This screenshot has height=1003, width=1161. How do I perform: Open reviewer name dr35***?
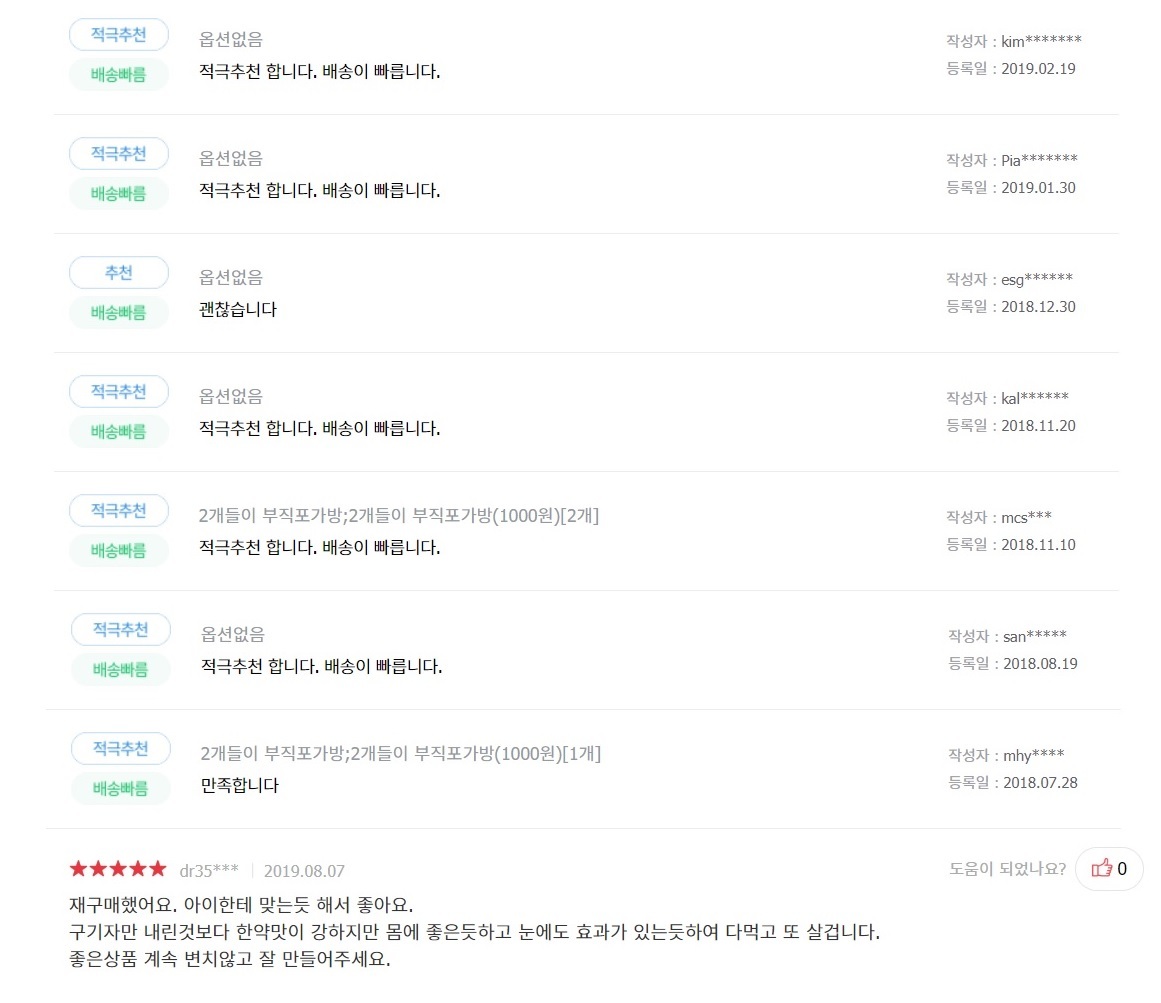(209, 871)
